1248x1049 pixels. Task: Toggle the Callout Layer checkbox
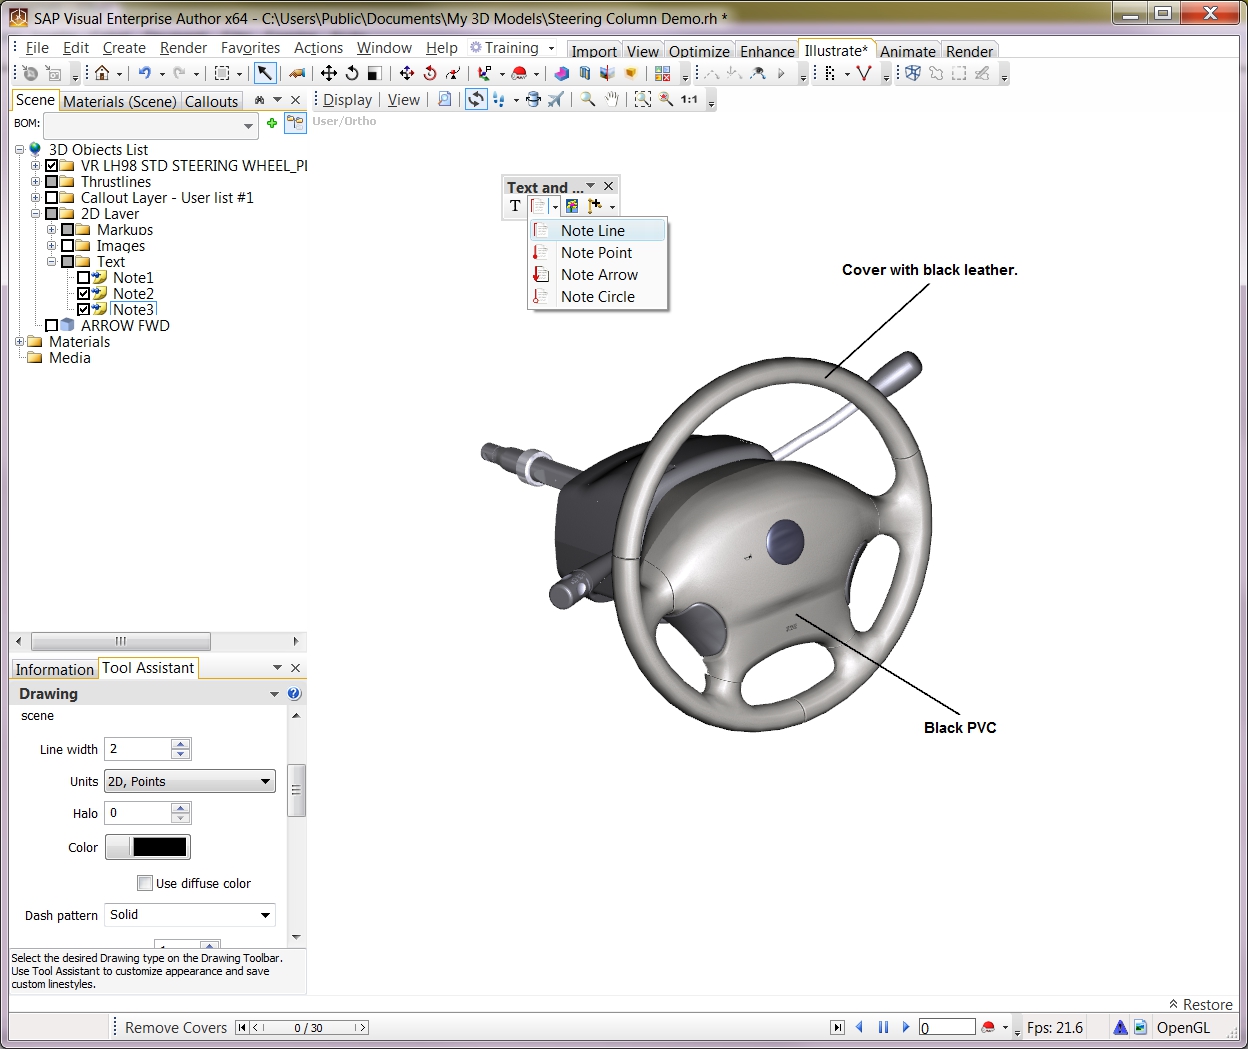[x=51, y=198]
